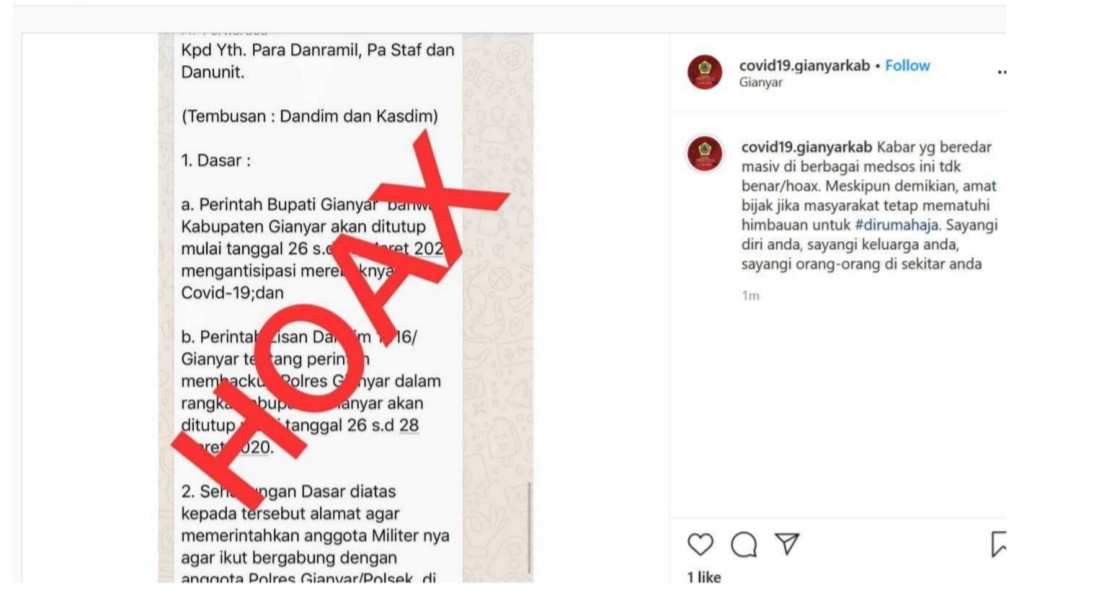Screen dimensions: 1114x612
Task: Open covid19.gianyarkab username in the post header
Action: point(804,65)
